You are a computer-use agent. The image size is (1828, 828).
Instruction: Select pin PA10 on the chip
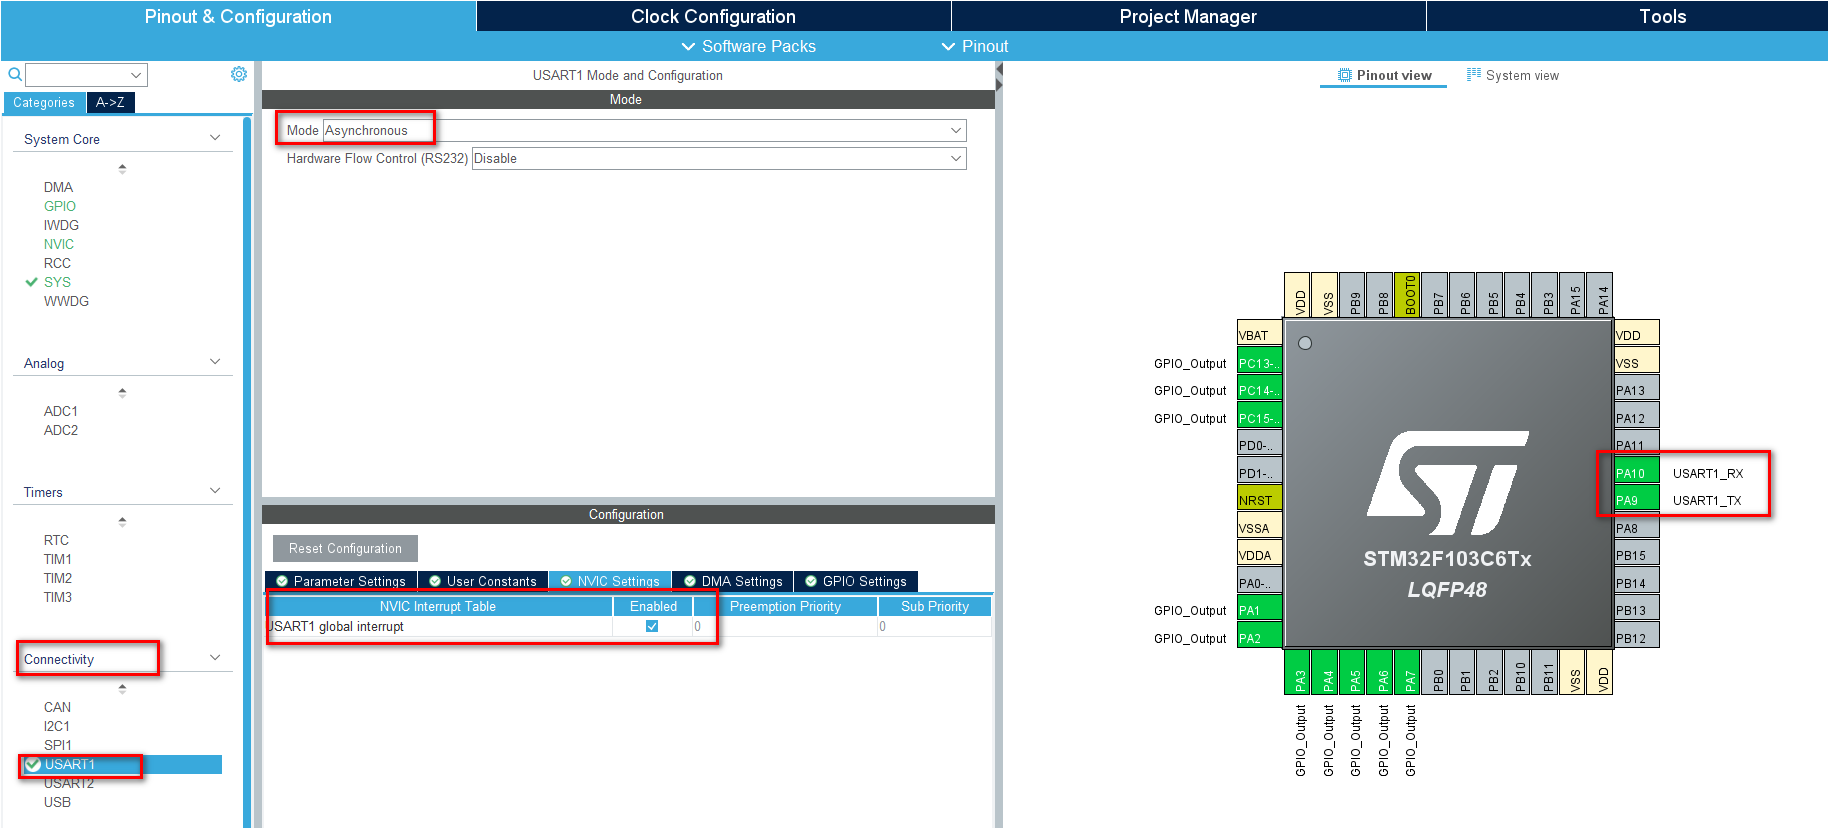point(1637,472)
